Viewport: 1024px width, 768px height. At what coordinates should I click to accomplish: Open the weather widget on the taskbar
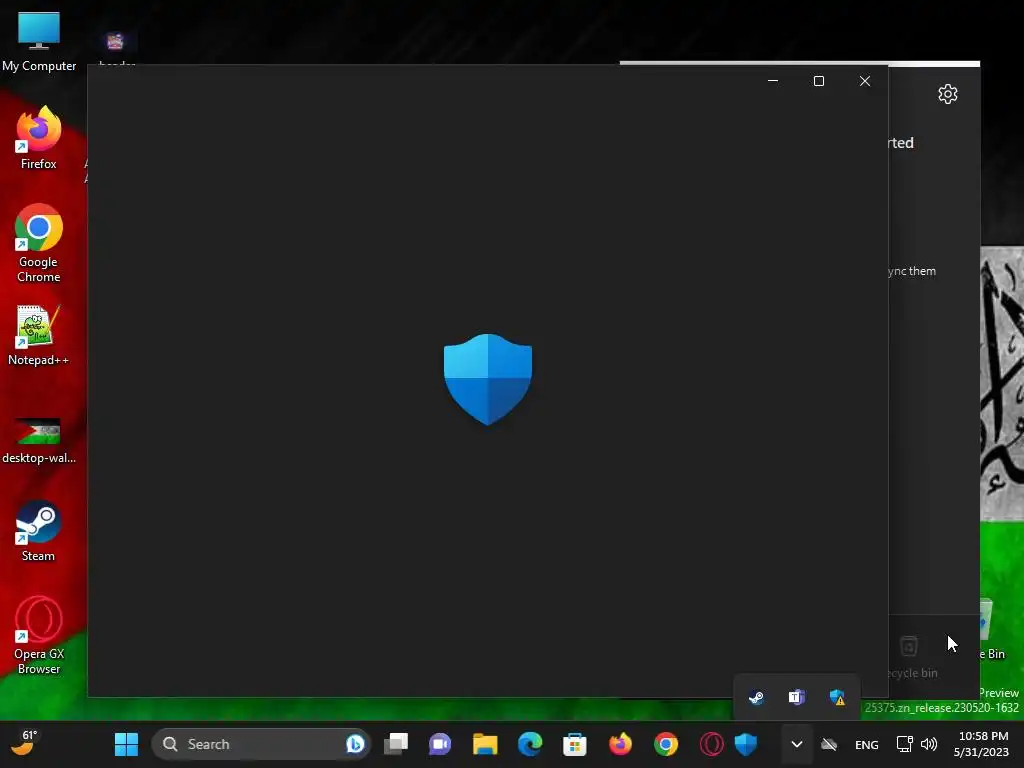pos(25,743)
